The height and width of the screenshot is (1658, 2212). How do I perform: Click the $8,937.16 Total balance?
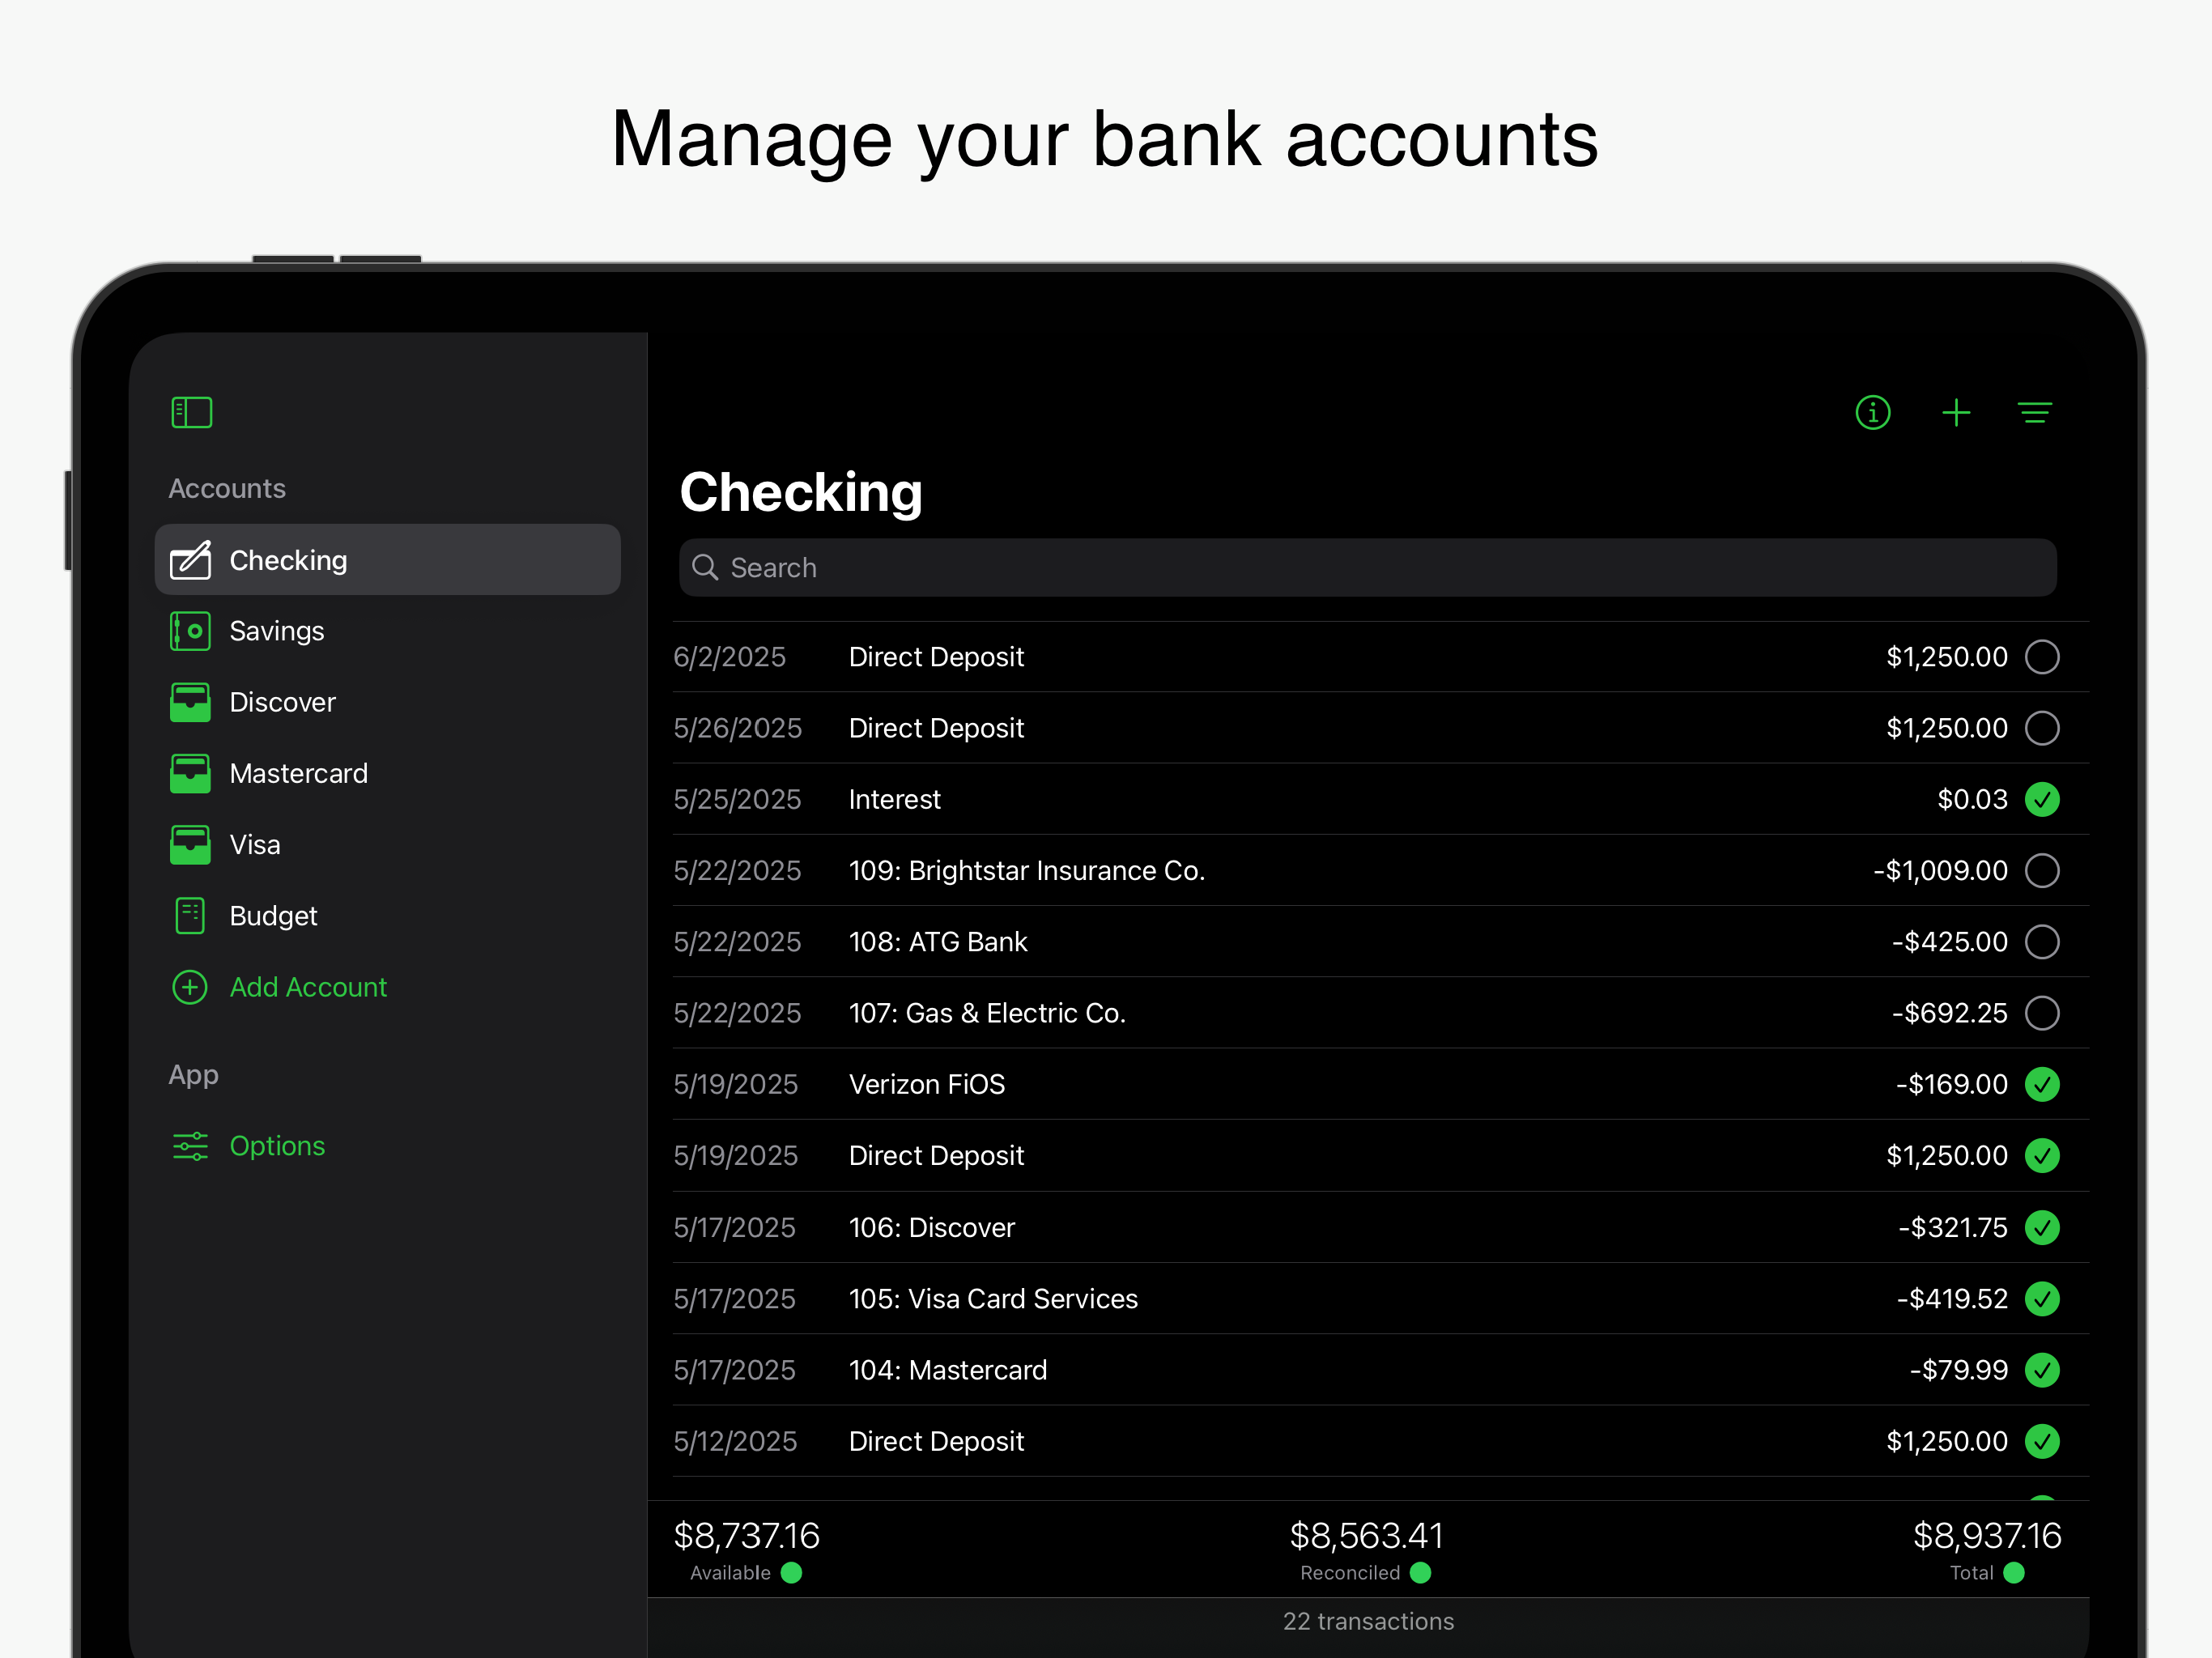[1987, 1536]
